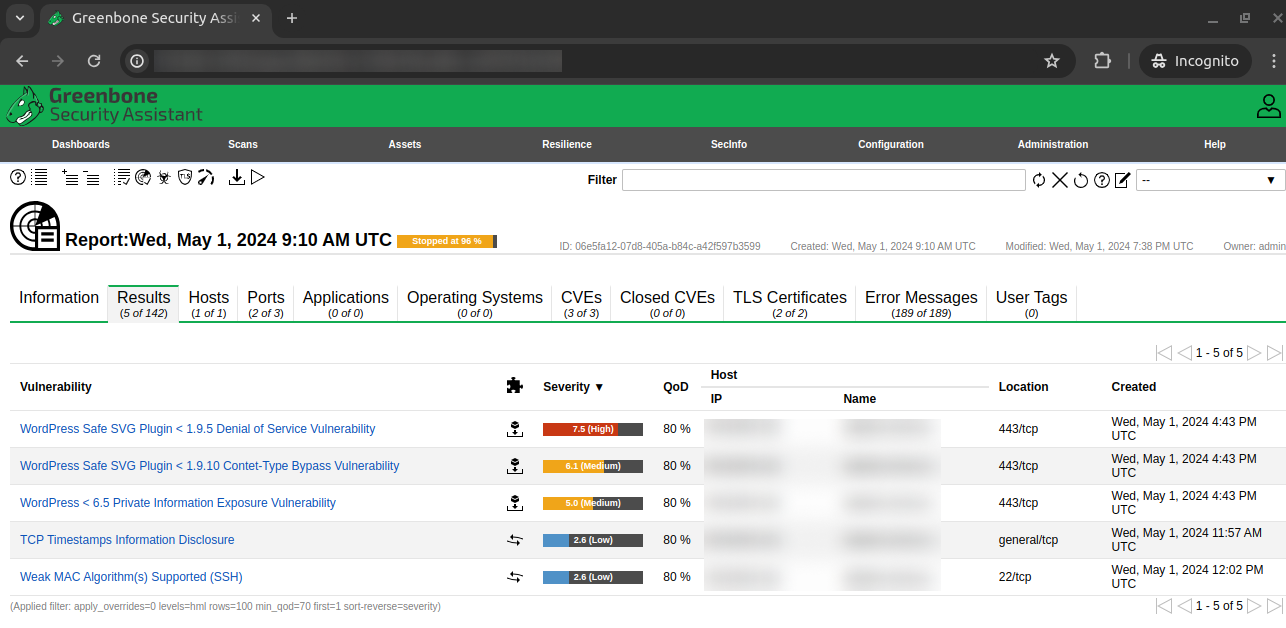The height and width of the screenshot is (628, 1286).
Task: Add report contents to assets
Action: pos(70,177)
